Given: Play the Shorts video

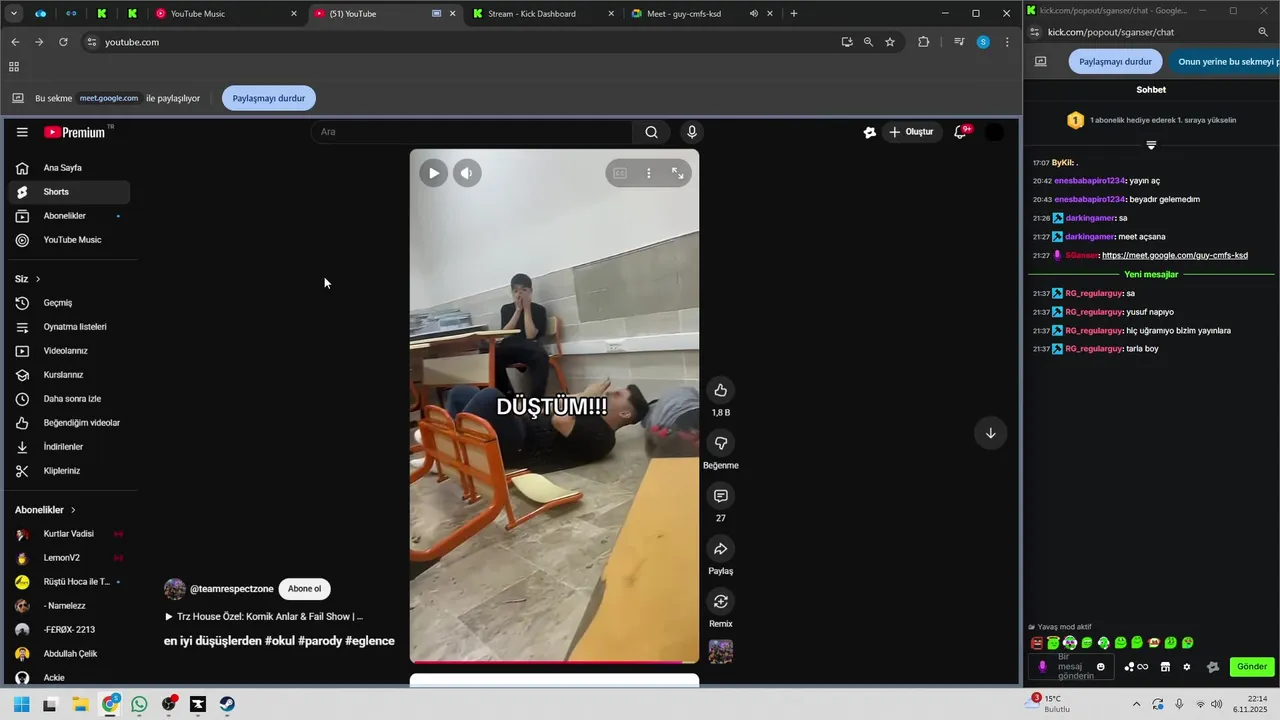Looking at the screenshot, I should [x=433, y=173].
